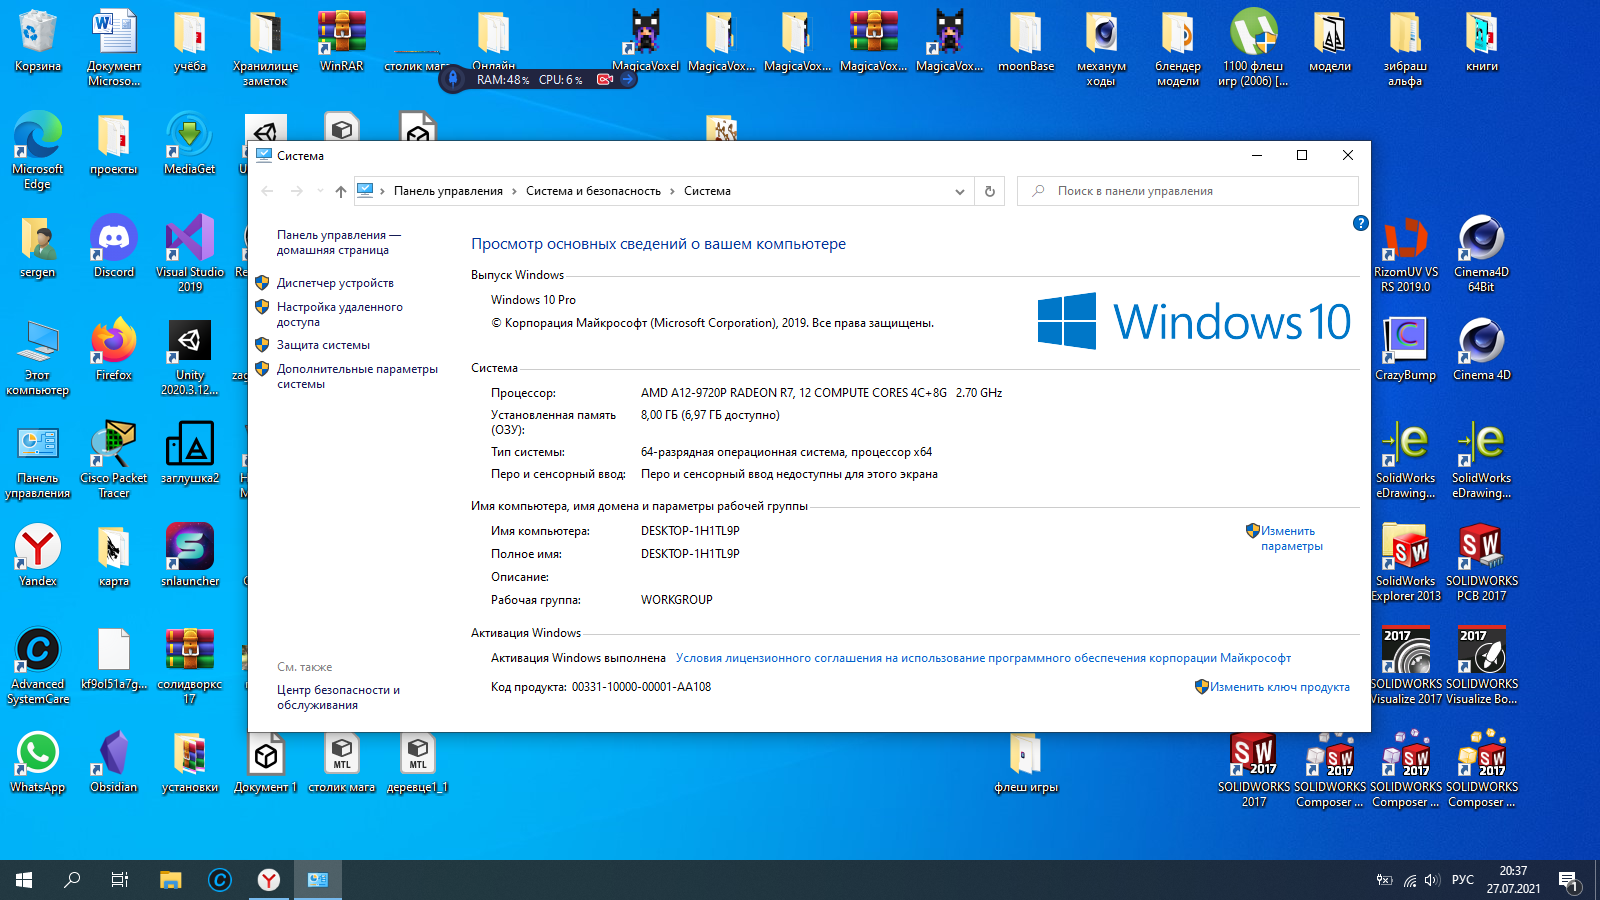Open Настройка удаленного доступа link
The width and height of the screenshot is (1600, 900).
pos(340,314)
